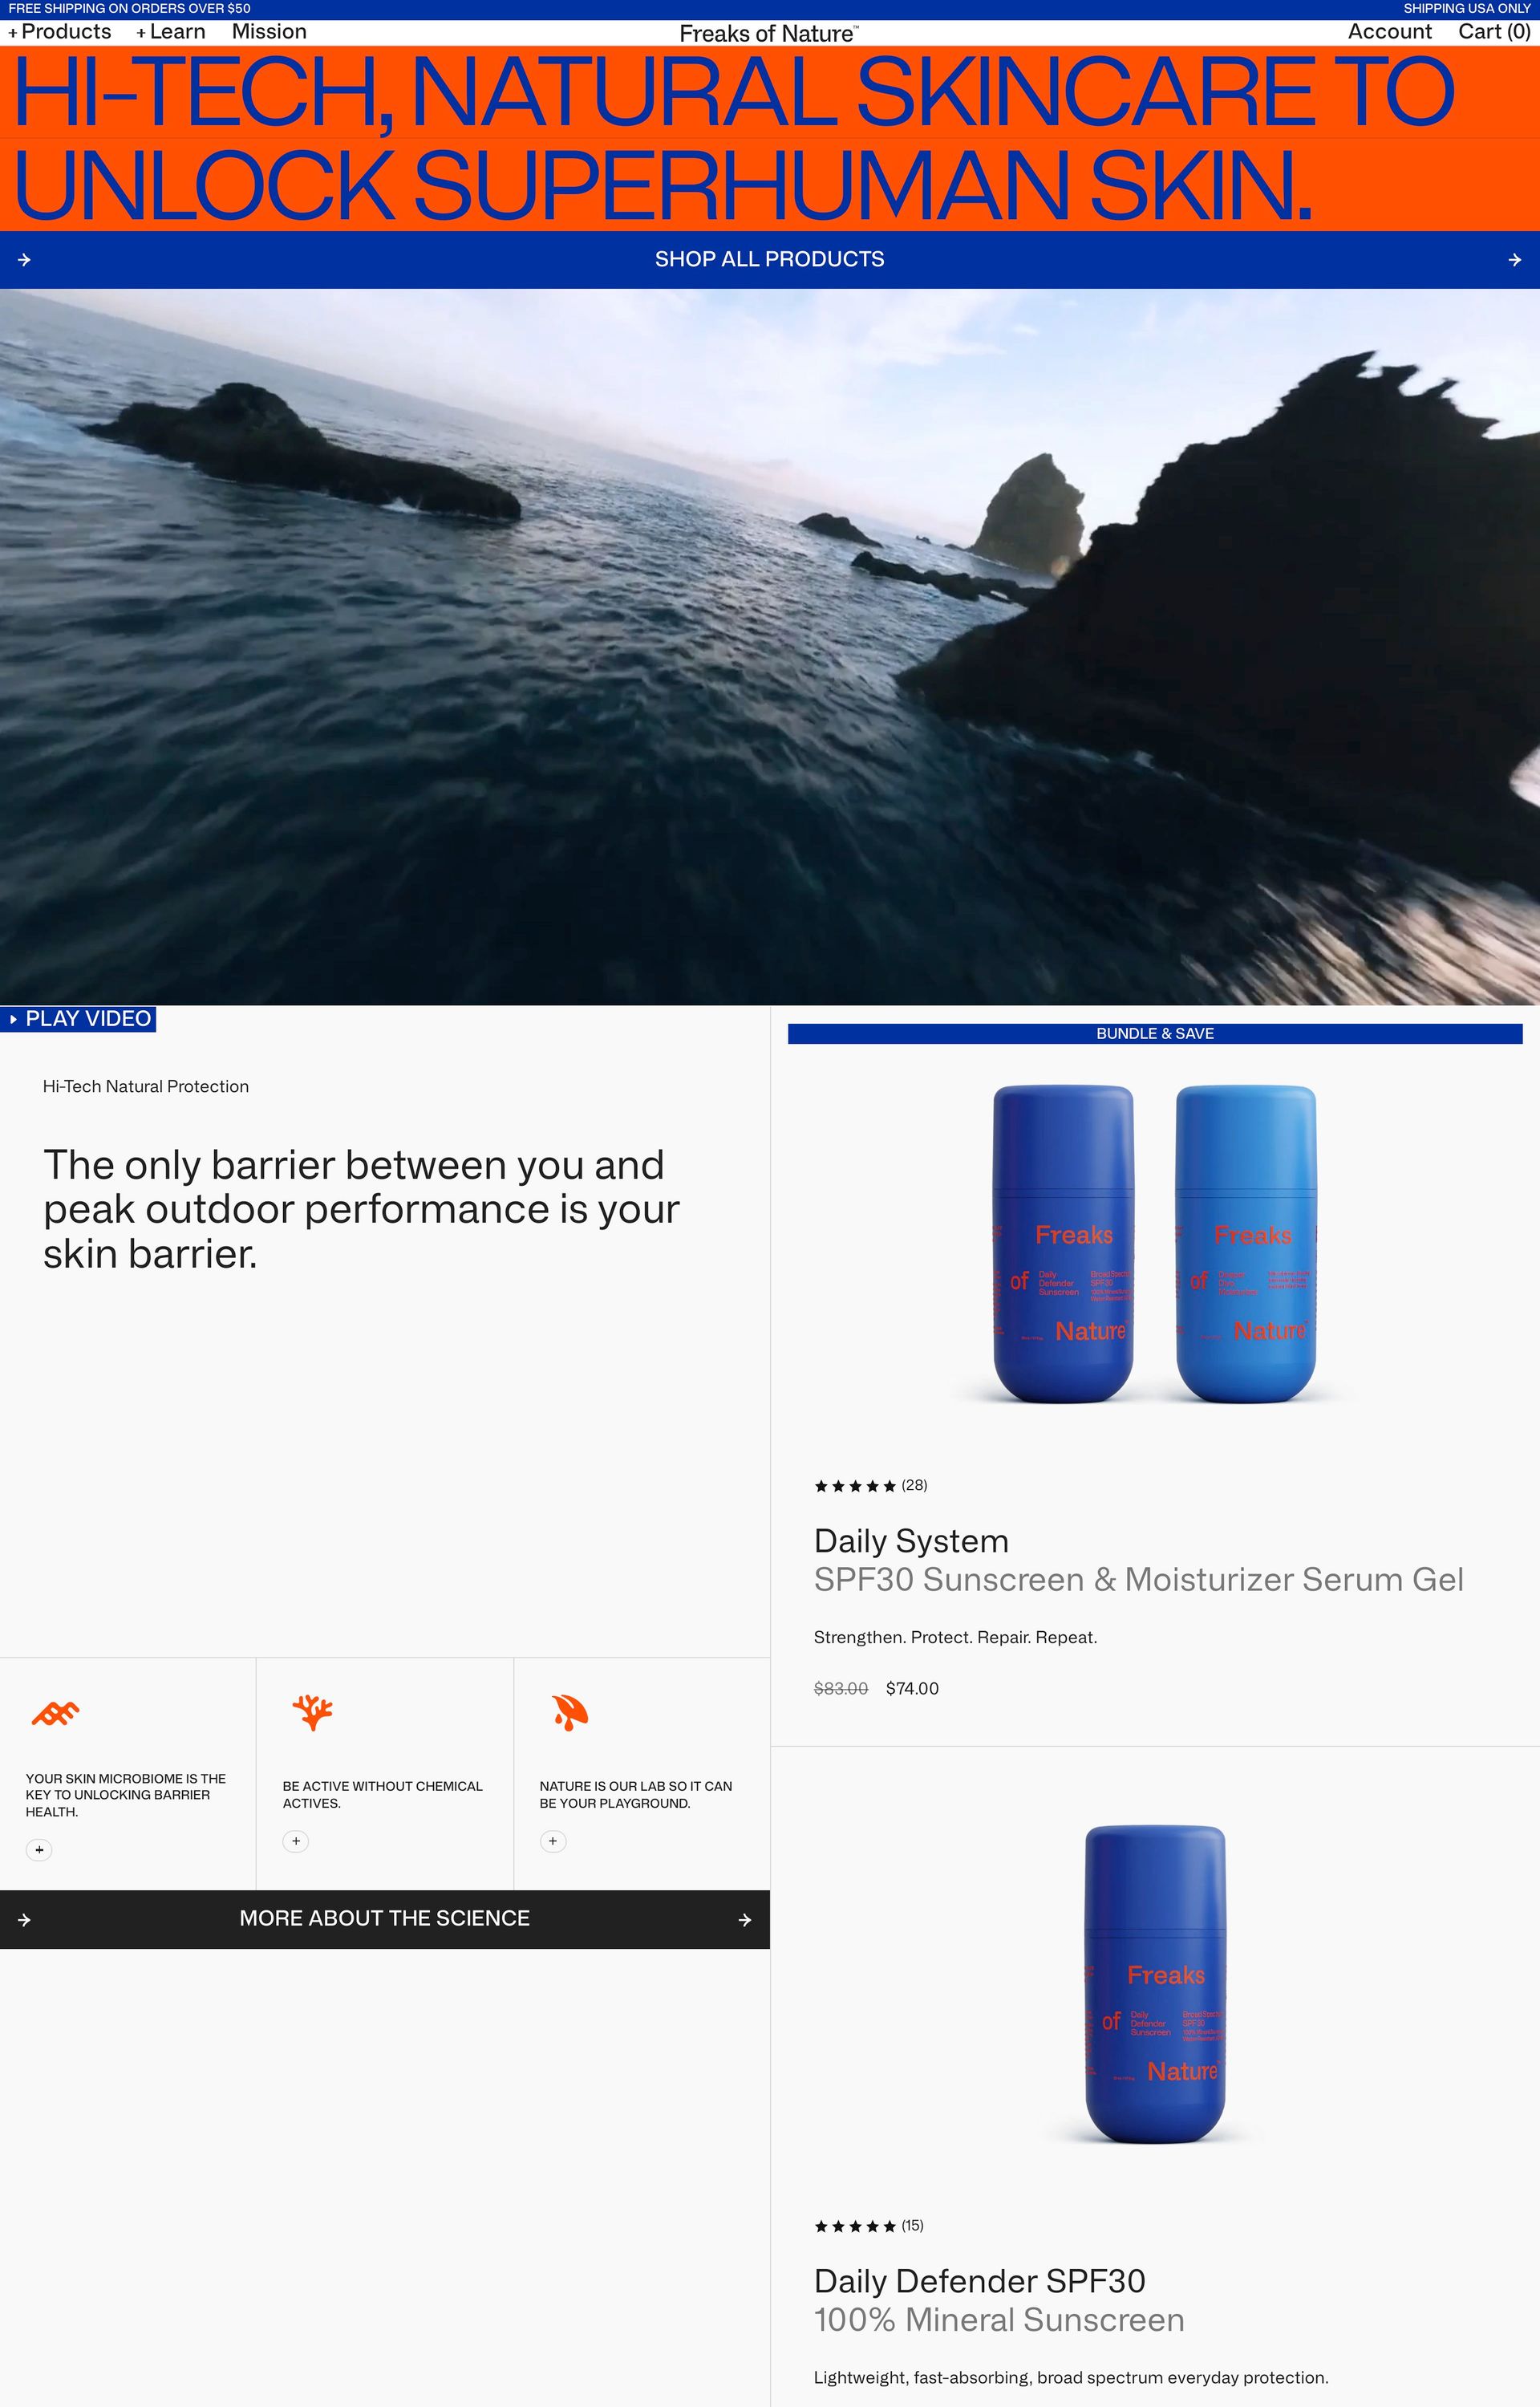Click the left arrow on Shop All Products bar
This screenshot has width=1540, height=2407.
24,260
